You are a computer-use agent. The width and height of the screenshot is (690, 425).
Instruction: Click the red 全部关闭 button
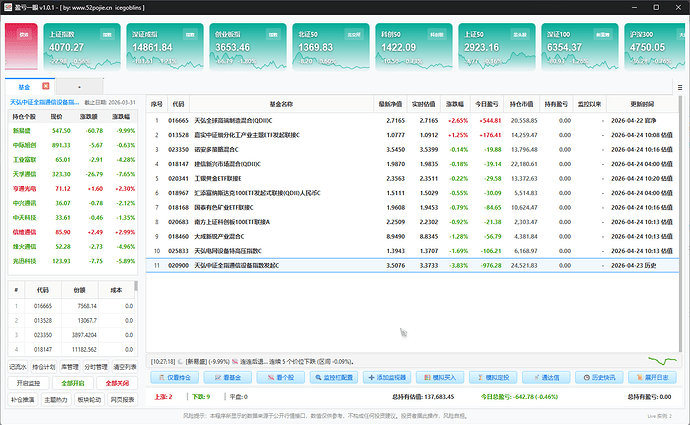(x=117, y=383)
